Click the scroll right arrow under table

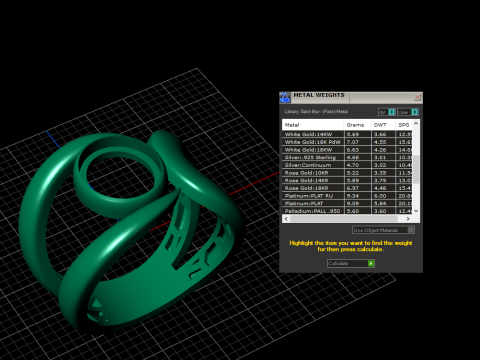(x=408, y=219)
